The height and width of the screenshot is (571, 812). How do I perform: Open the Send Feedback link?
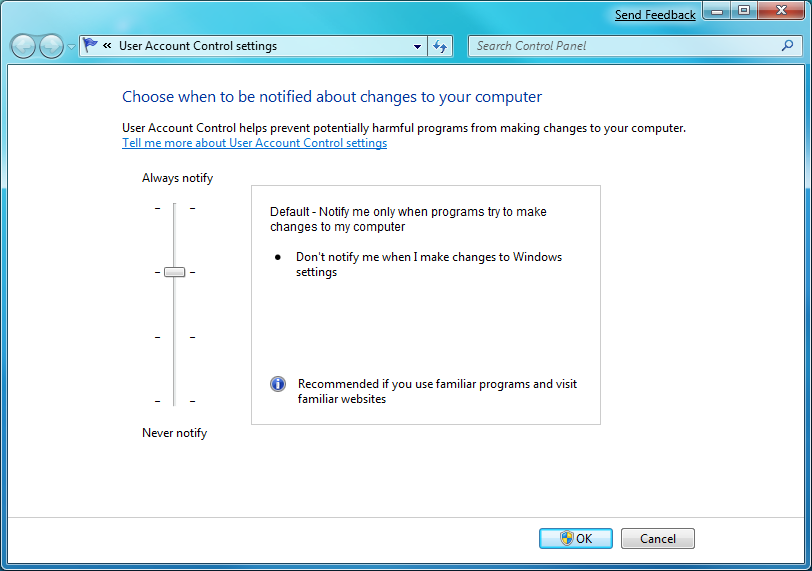(x=655, y=15)
